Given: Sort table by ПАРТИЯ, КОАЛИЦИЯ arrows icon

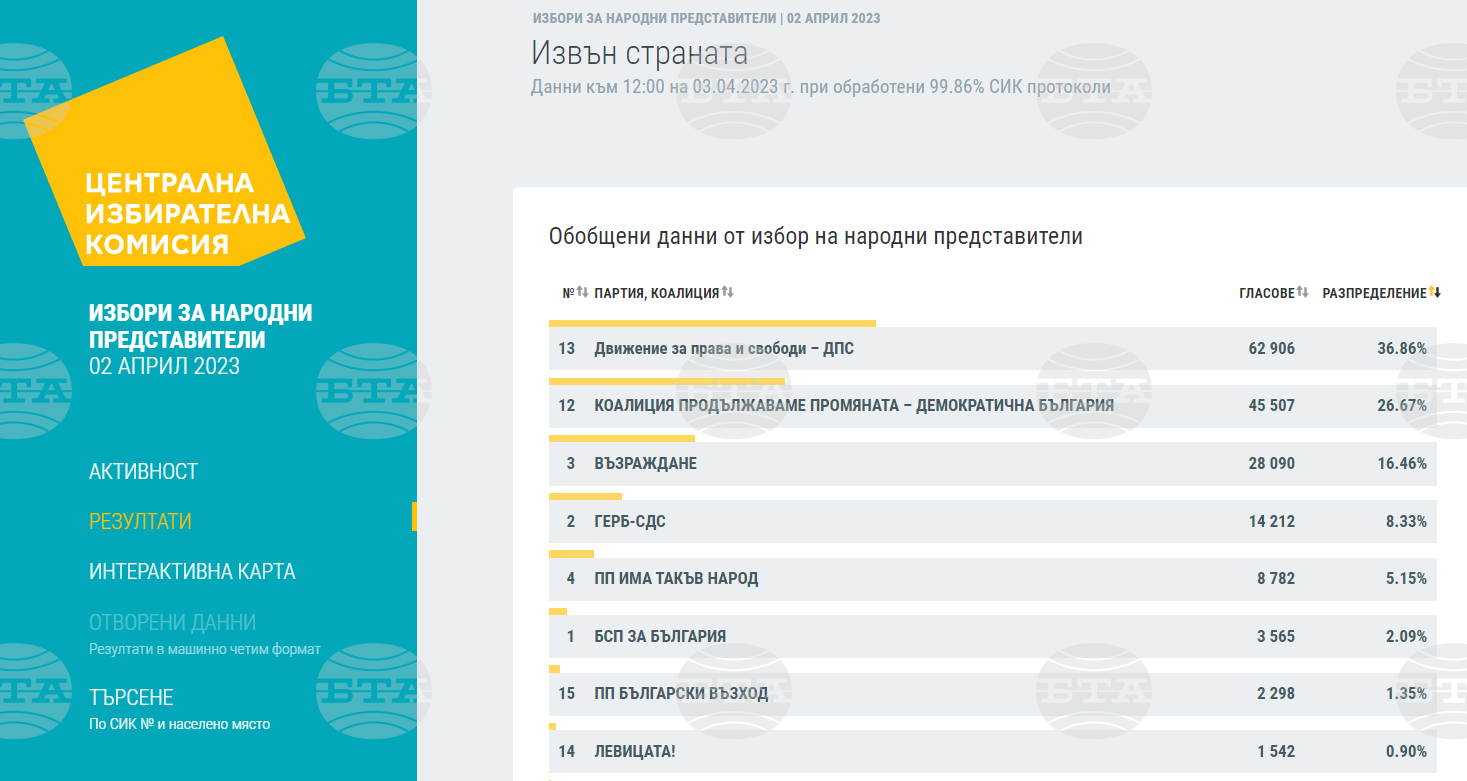Looking at the screenshot, I should point(727,292).
